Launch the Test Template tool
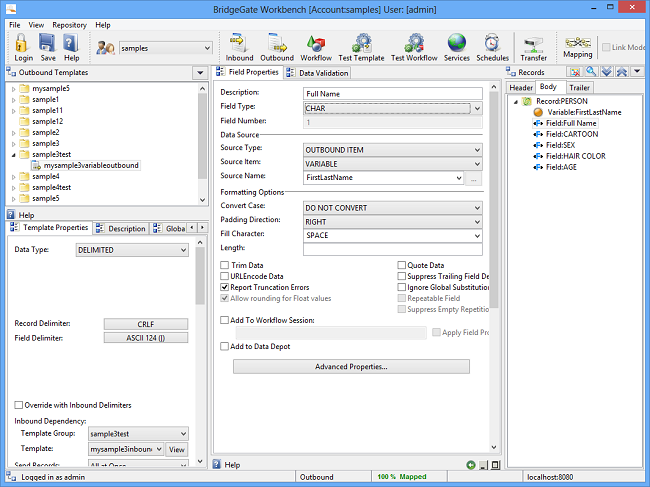 (x=361, y=43)
